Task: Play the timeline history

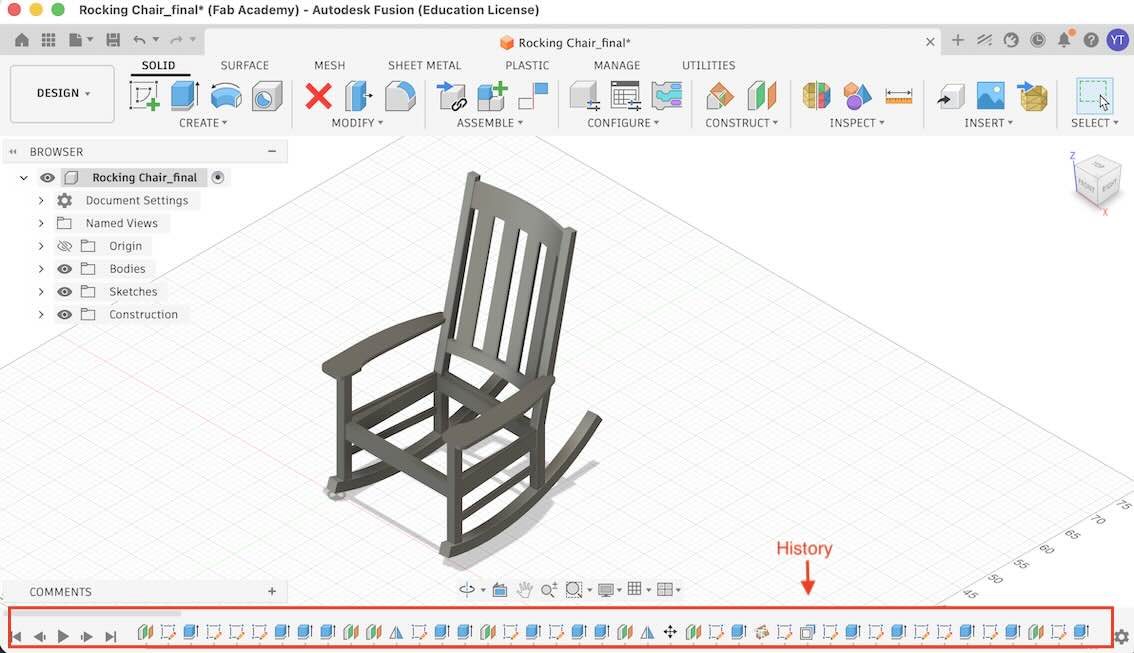Action: point(63,636)
